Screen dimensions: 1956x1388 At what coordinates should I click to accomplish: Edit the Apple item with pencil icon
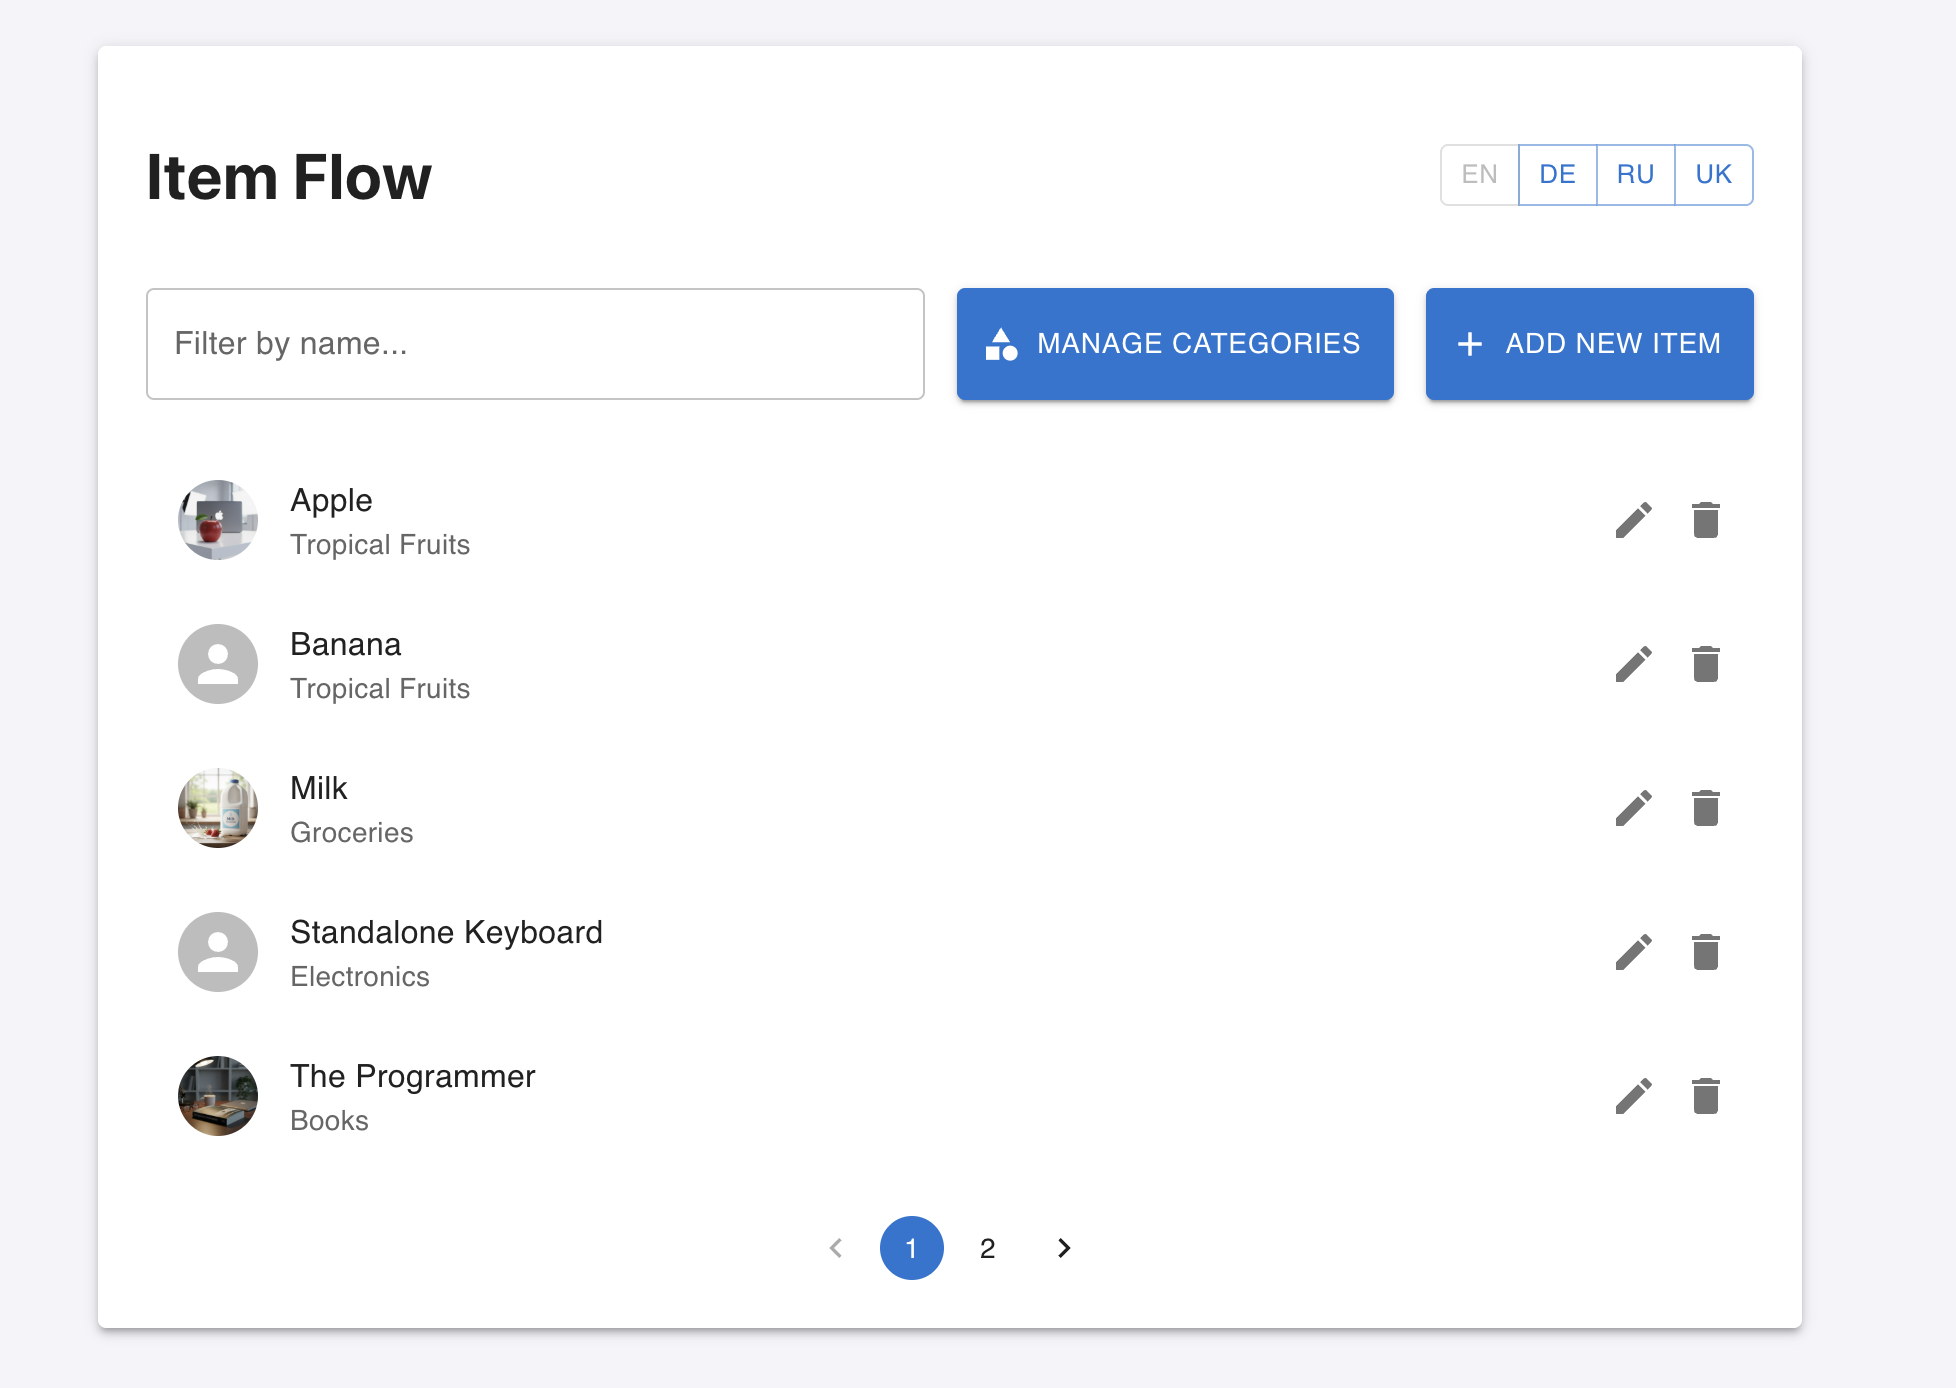(x=1633, y=520)
